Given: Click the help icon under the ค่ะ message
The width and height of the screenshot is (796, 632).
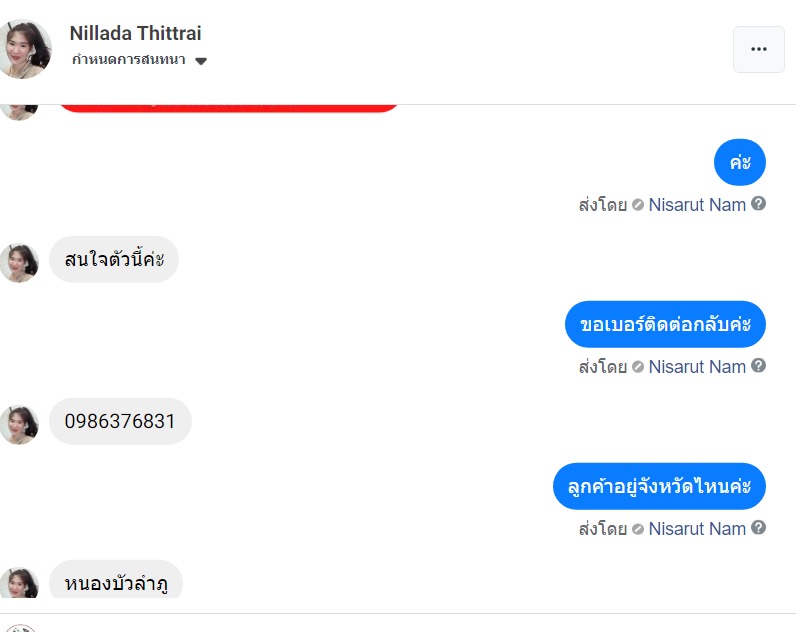Looking at the screenshot, I should [x=759, y=204].
